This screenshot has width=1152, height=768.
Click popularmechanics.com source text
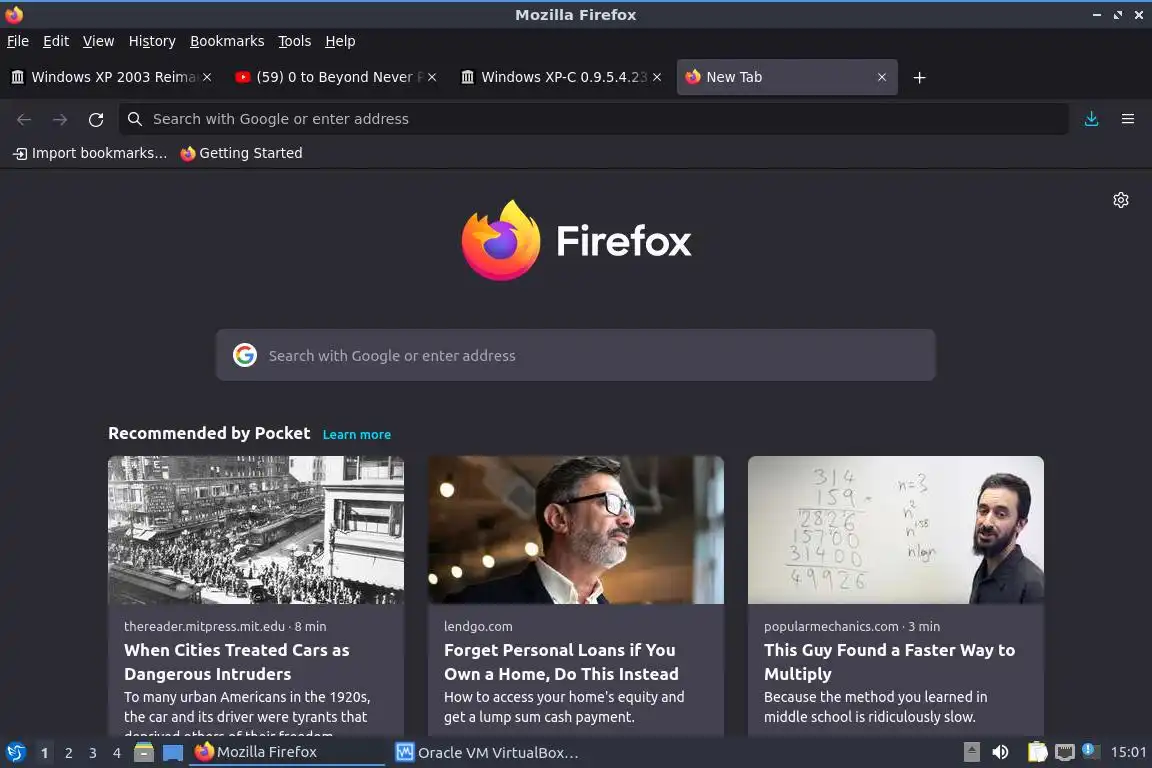pyautogui.click(x=831, y=626)
